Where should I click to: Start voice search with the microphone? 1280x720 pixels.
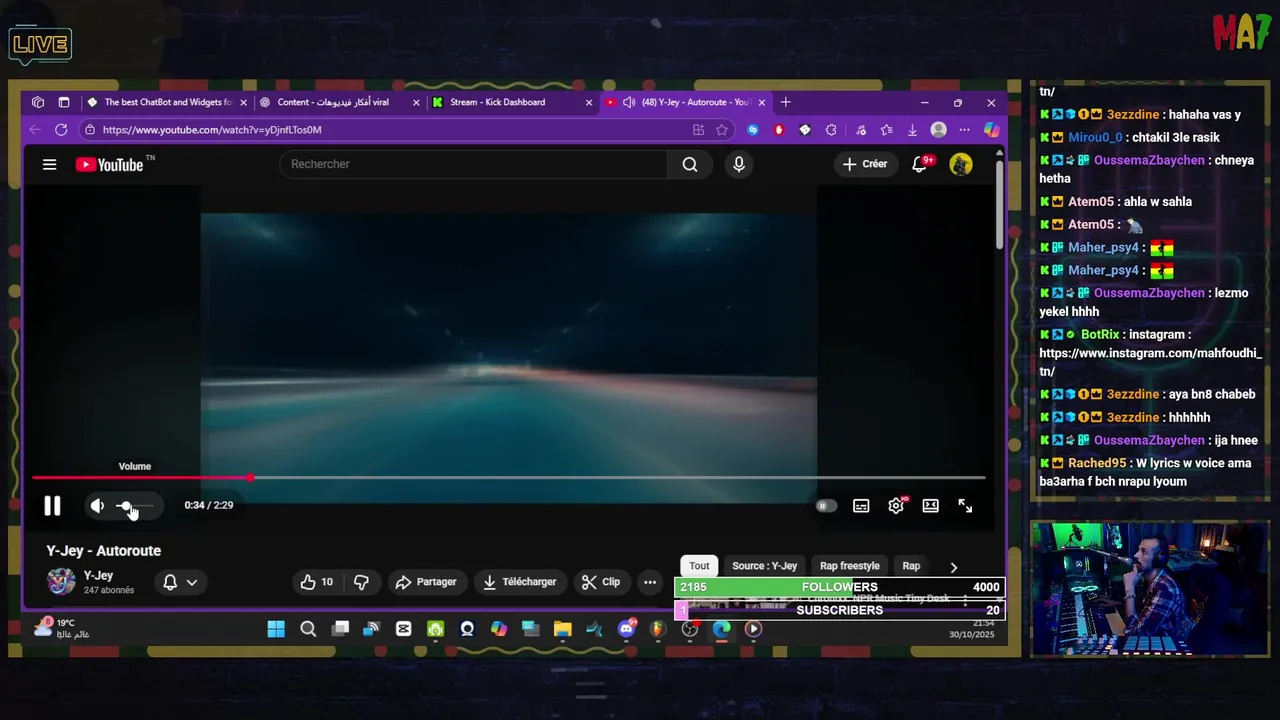click(x=739, y=164)
